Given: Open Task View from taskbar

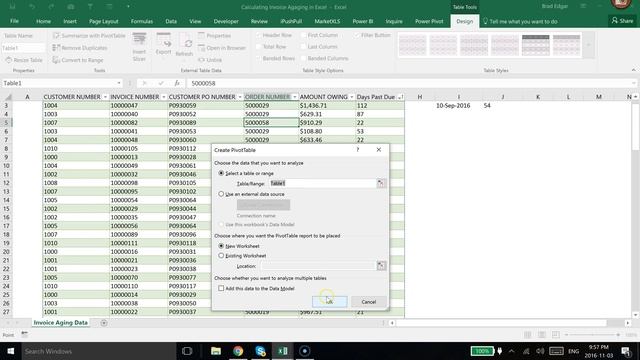Looking at the screenshot, I should 187,351.
